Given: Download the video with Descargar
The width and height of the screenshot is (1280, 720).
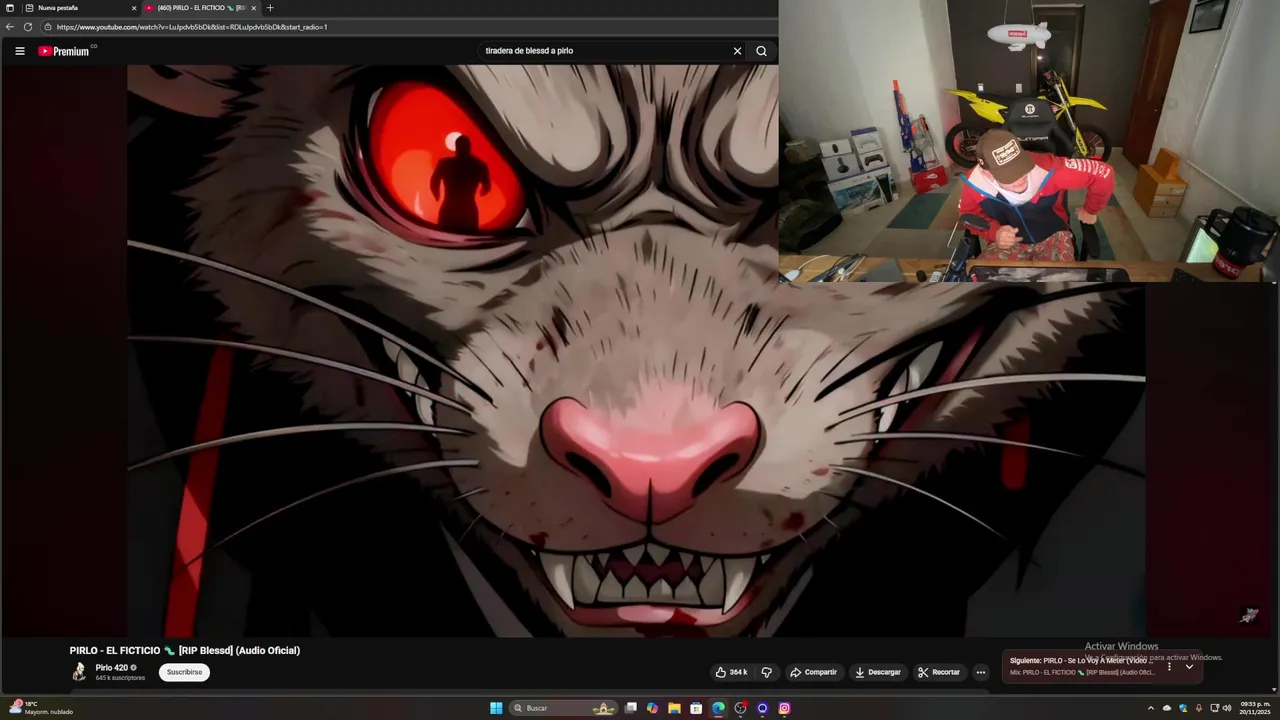Looking at the screenshot, I should click(878, 672).
